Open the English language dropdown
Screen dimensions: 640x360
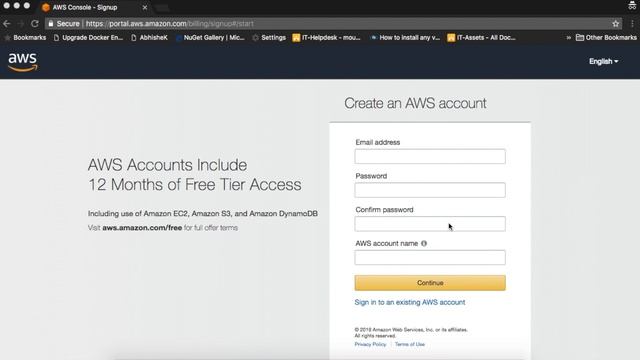point(603,61)
